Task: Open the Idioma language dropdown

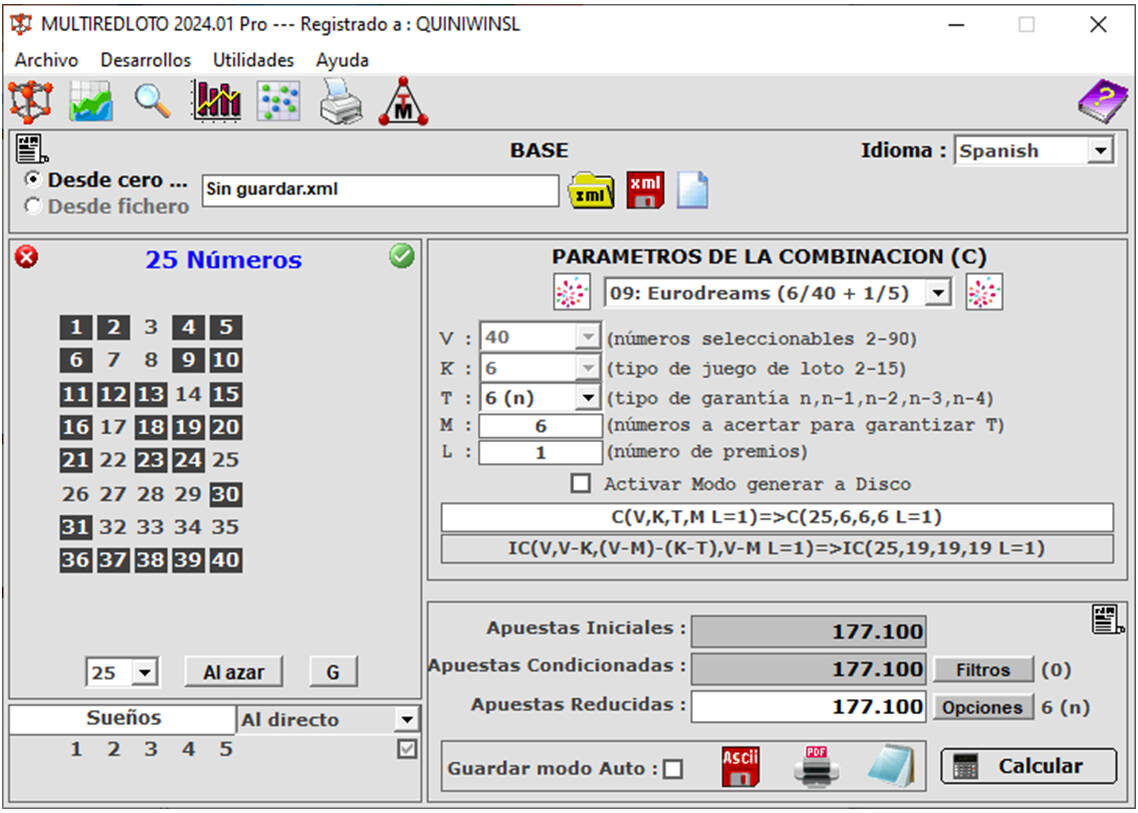Action: click(x=1100, y=151)
